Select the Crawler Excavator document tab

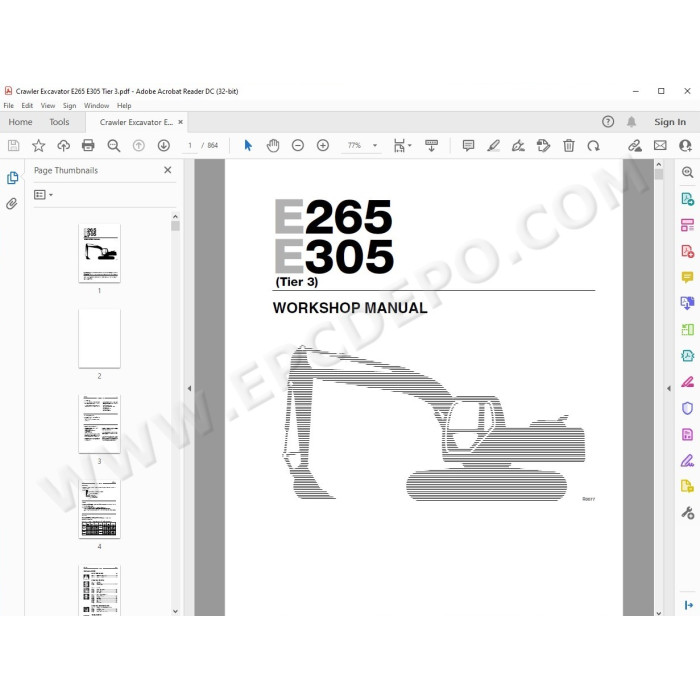(136, 122)
